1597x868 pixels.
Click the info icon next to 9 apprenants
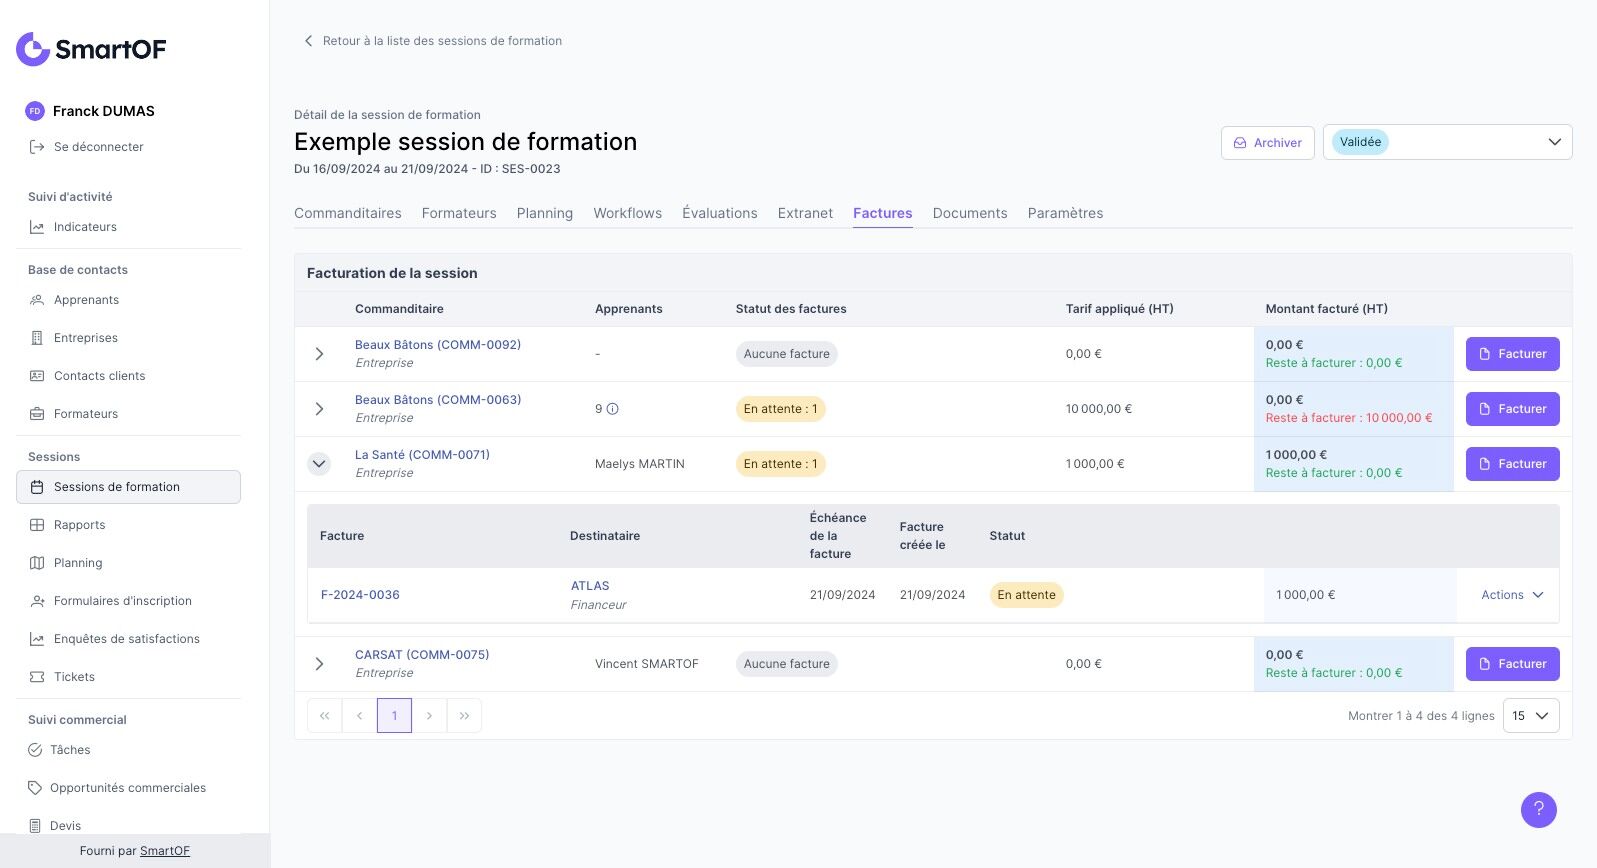pos(613,409)
